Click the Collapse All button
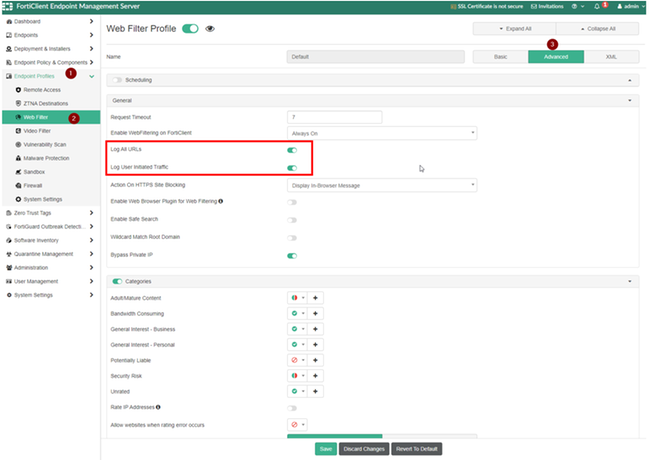 click(597, 29)
